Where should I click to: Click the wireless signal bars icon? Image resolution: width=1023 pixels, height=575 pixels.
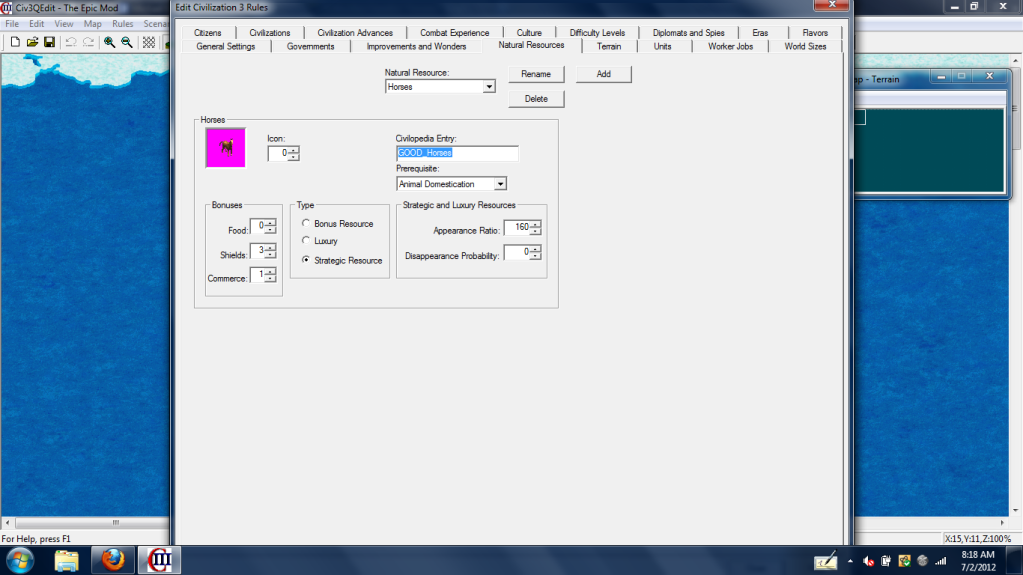coord(941,561)
